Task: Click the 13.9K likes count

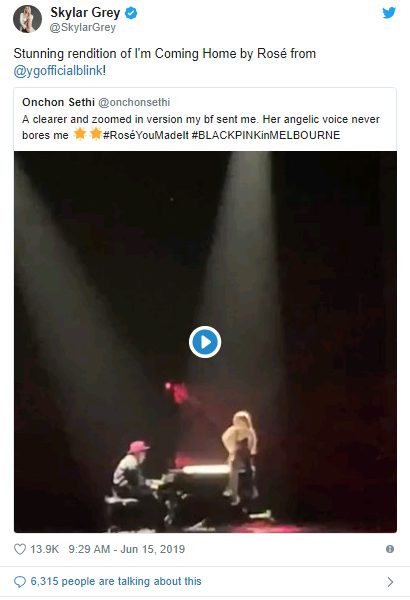Action: (44, 549)
